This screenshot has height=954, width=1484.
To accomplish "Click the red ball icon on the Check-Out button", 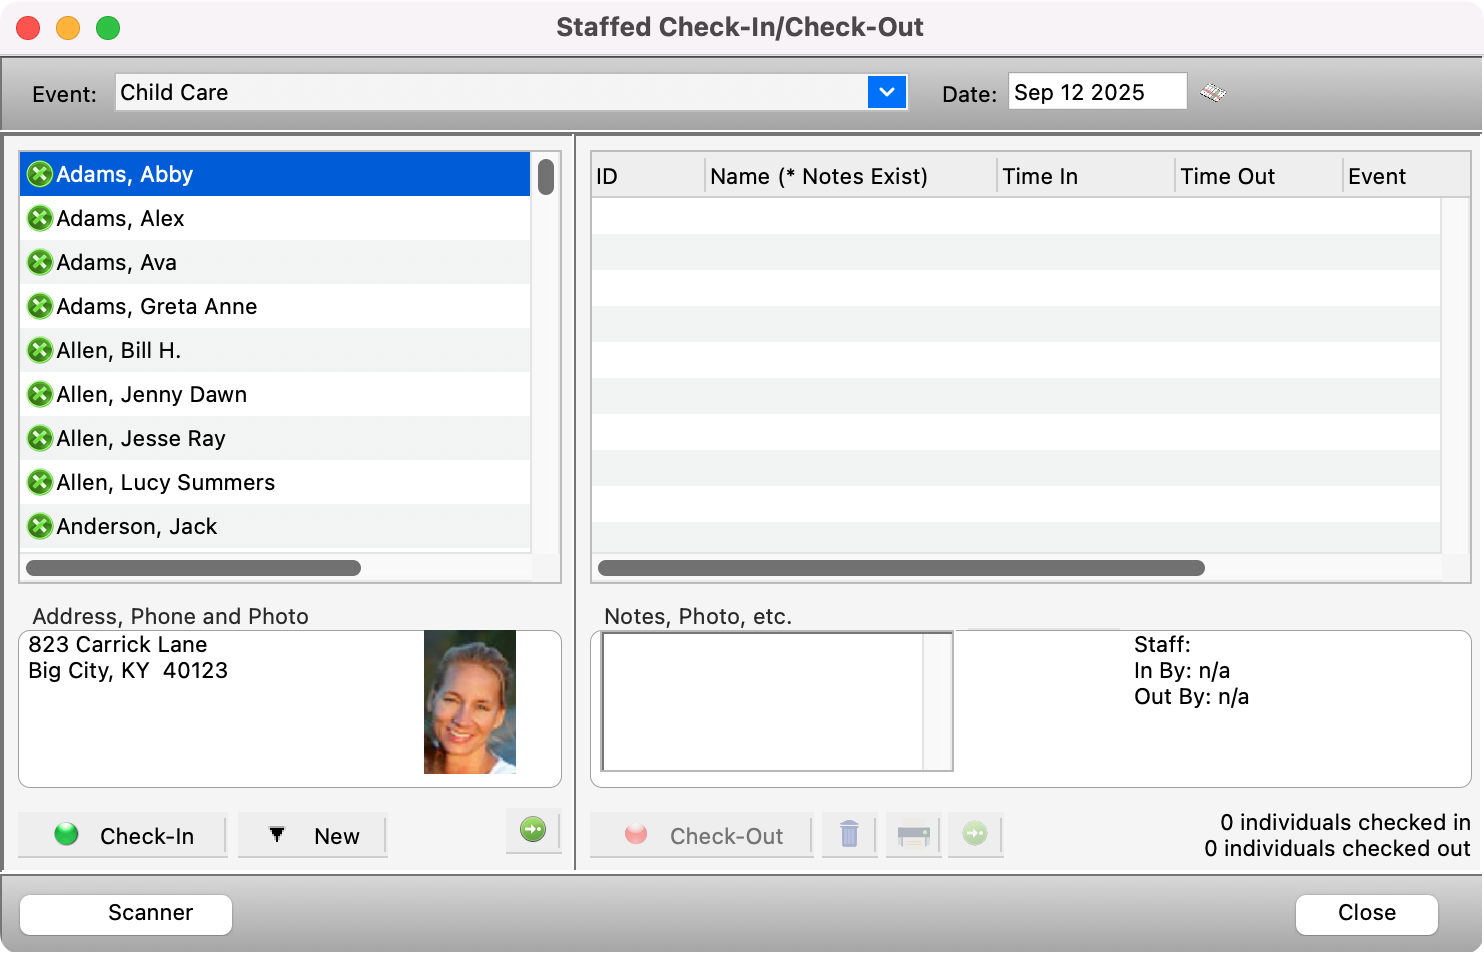I will click(635, 835).
